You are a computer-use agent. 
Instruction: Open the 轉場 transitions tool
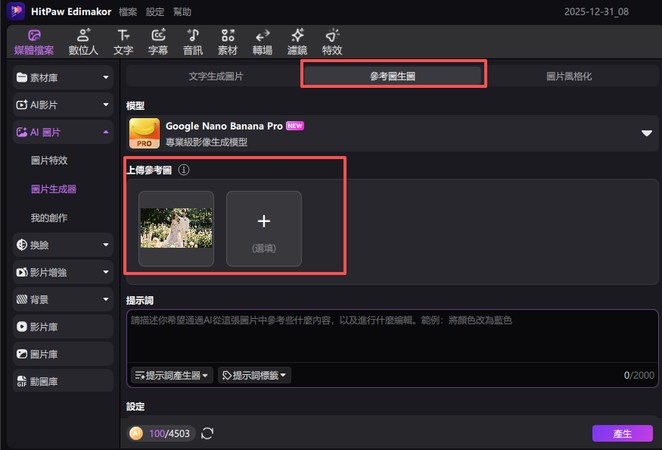(x=262, y=43)
